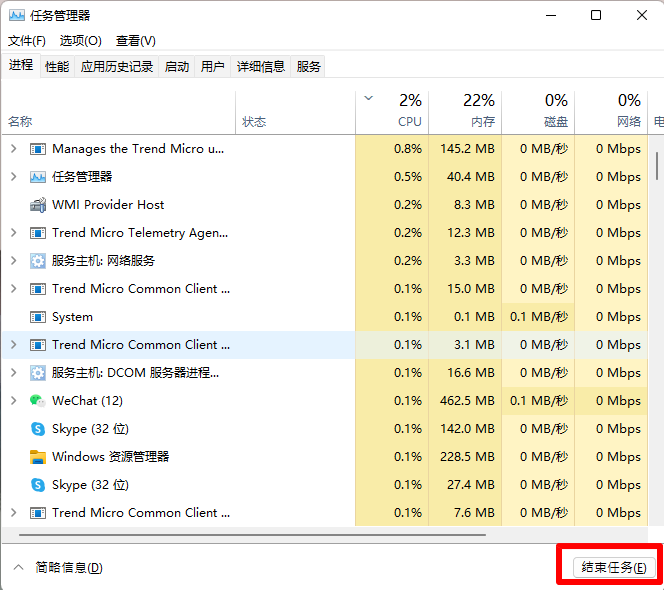Click the 任务管理器 process icon in list

tap(38, 177)
